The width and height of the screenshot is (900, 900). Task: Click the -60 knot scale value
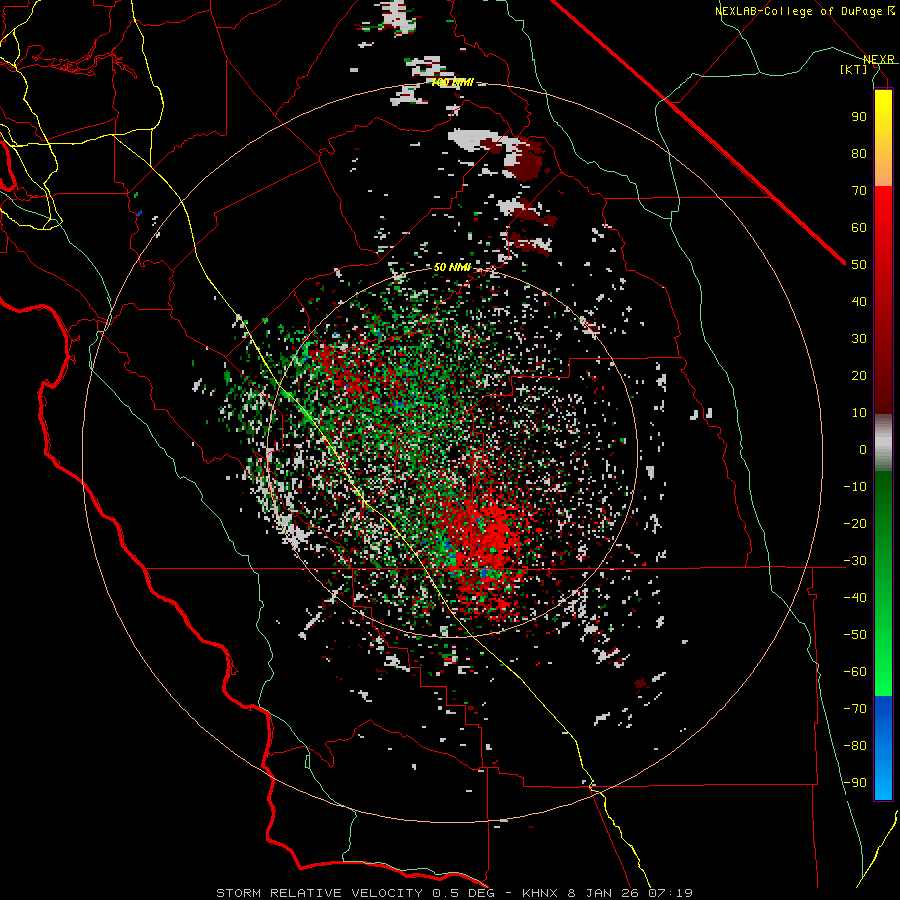click(x=855, y=672)
